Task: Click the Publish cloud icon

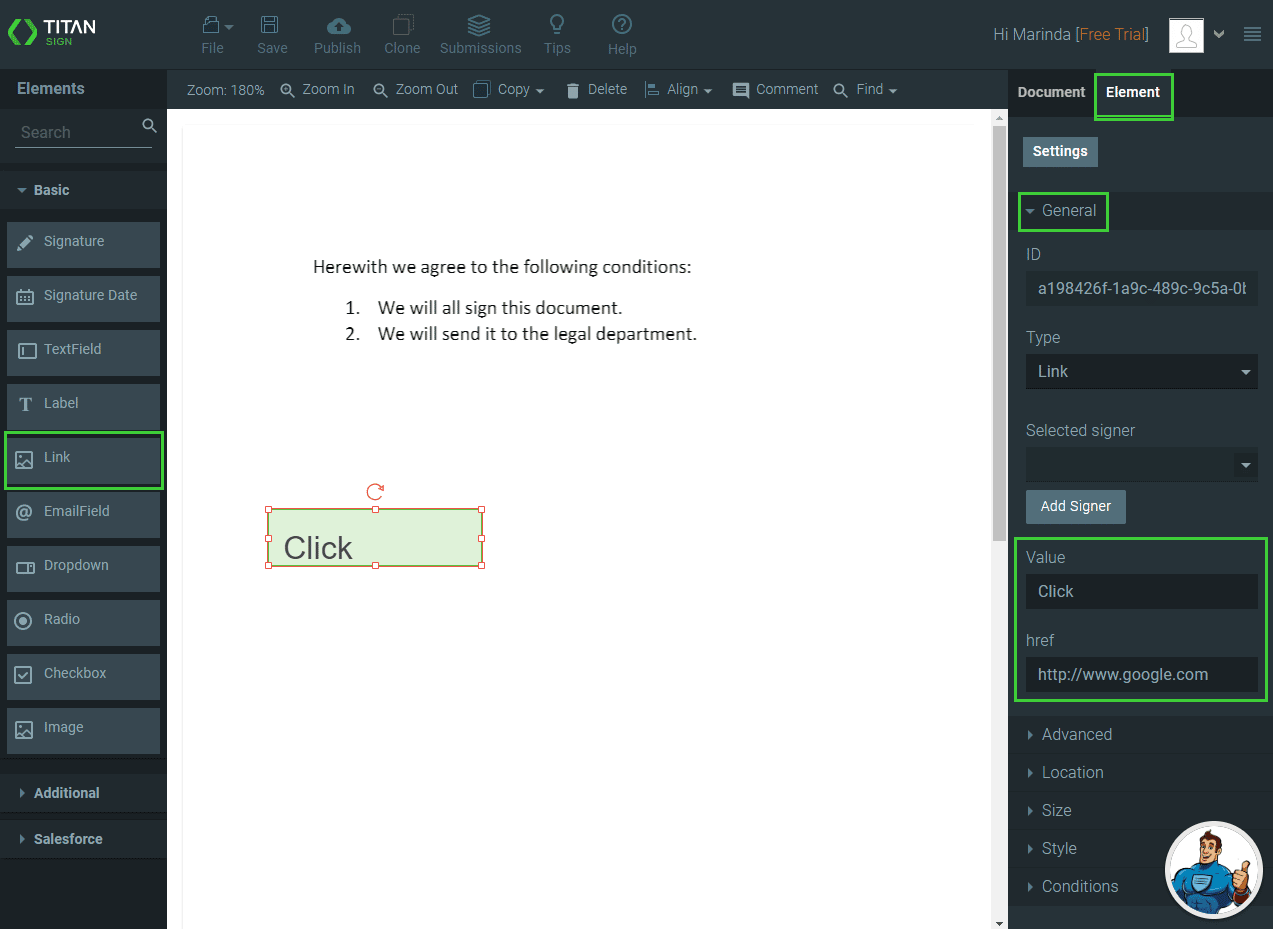Action: [x=338, y=26]
